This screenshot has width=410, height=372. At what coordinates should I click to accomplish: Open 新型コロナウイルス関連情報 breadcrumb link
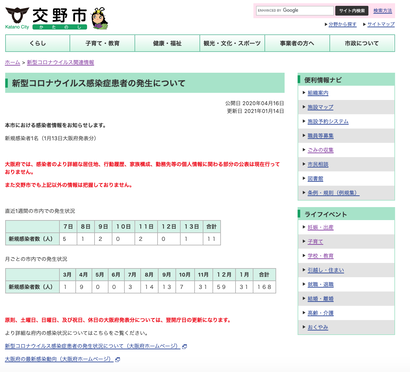click(60, 63)
